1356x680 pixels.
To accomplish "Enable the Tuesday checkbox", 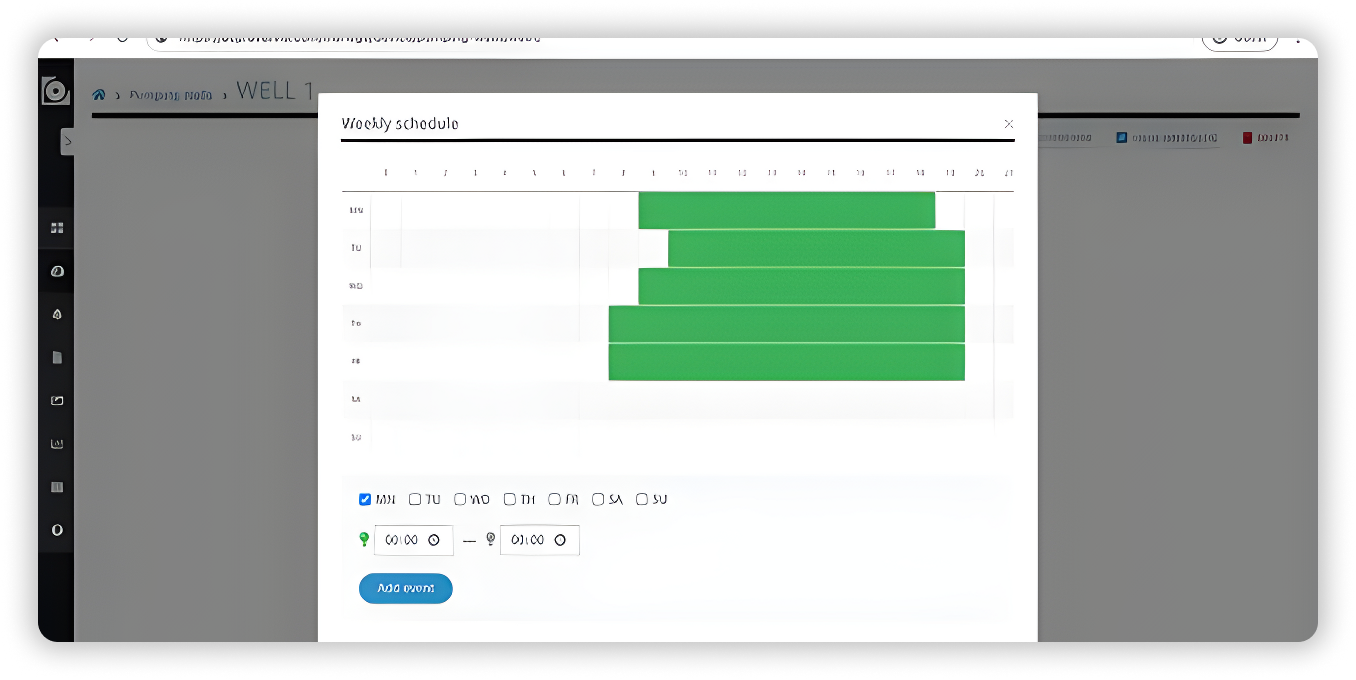I will (x=415, y=499).
